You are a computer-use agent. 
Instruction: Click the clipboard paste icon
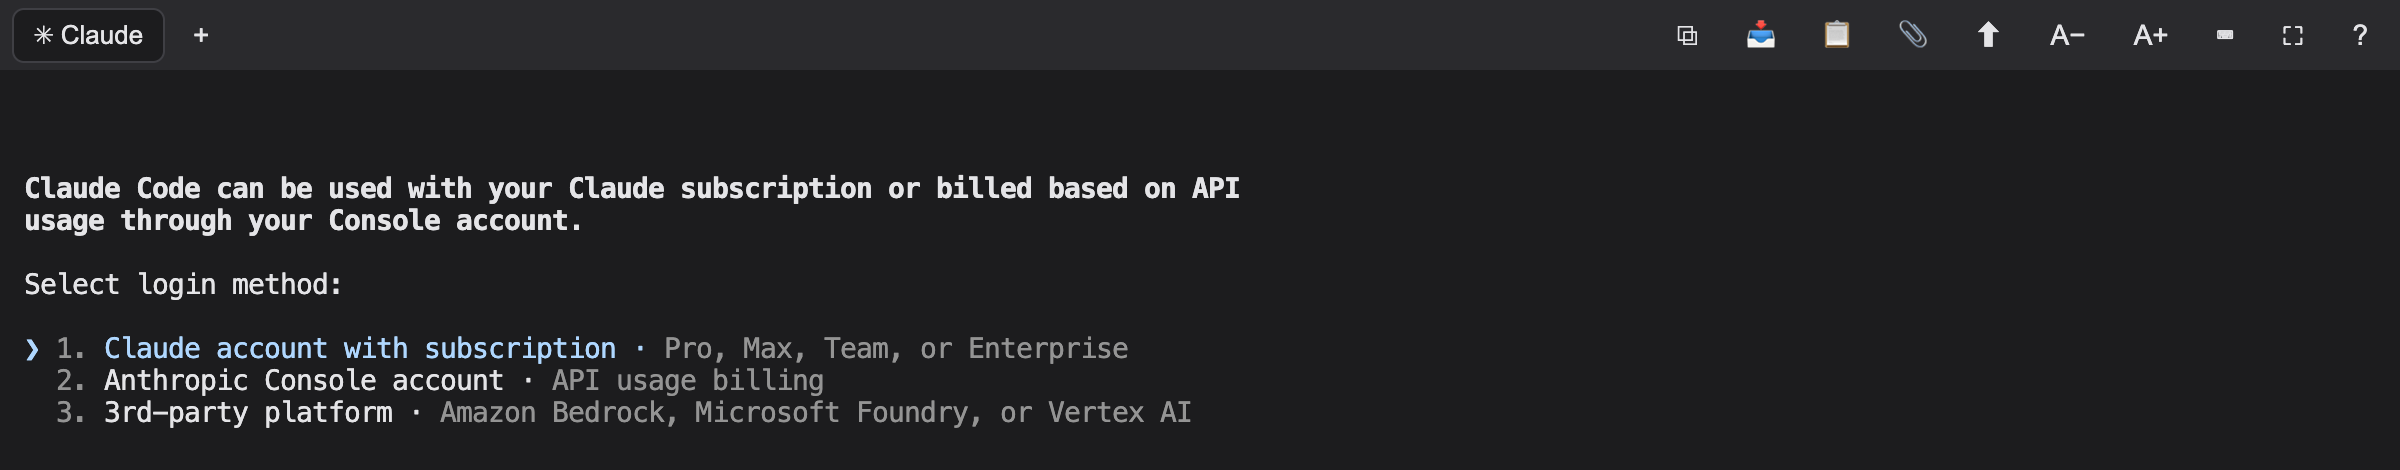coord(1837,35)
